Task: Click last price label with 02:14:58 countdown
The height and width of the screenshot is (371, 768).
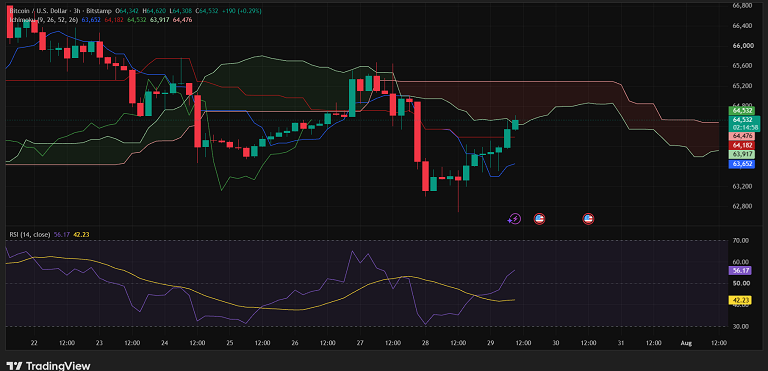Action: tap(744, 123)
